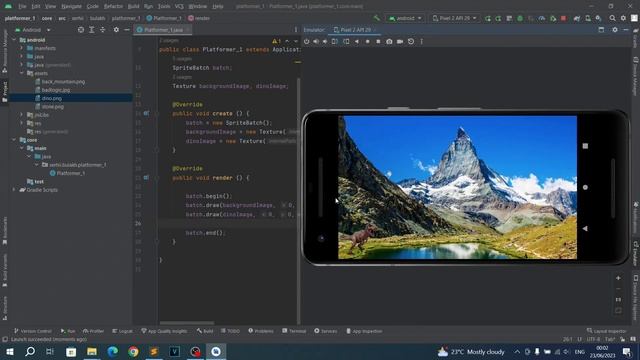640x360 pixels.
Task: Expand Gradle Scripts node
Action: pos(15,190)
